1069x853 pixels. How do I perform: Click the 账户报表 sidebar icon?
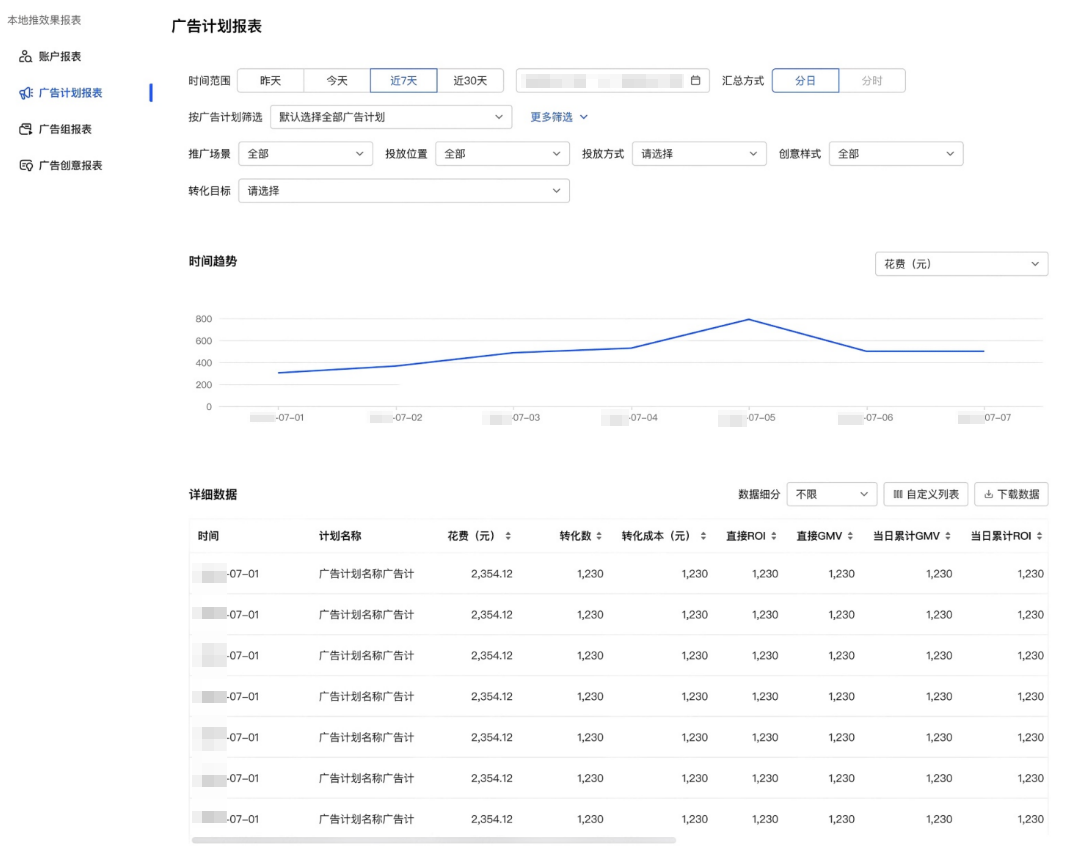pos(26,57)
